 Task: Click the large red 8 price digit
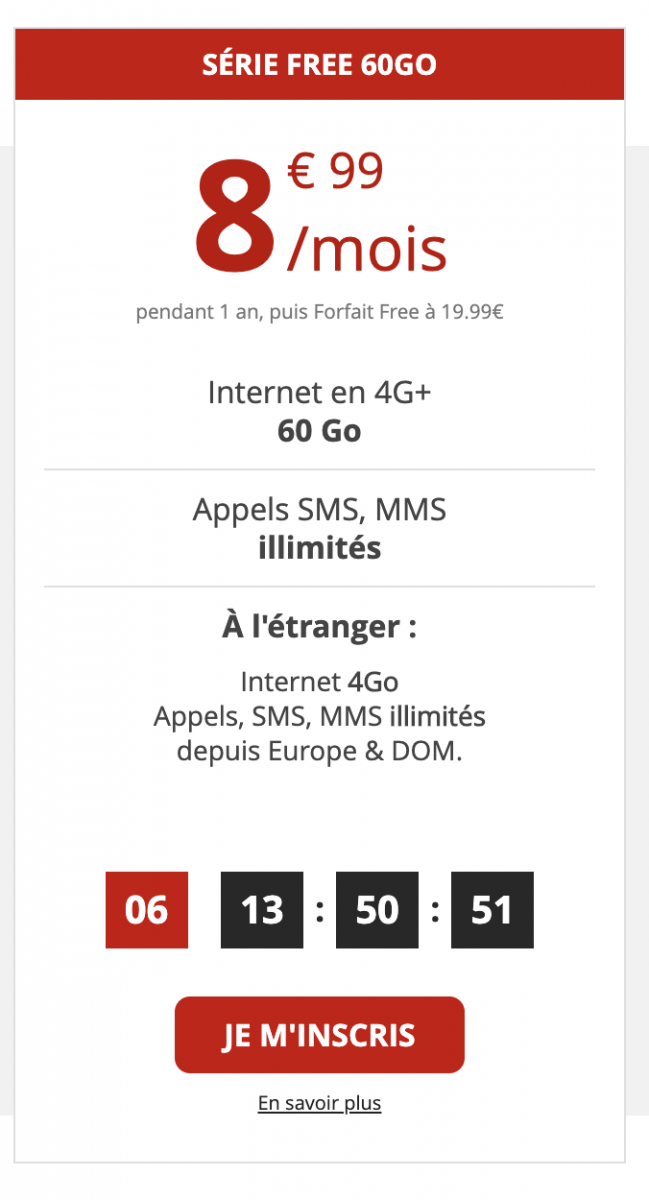click(x=234, y=218)
